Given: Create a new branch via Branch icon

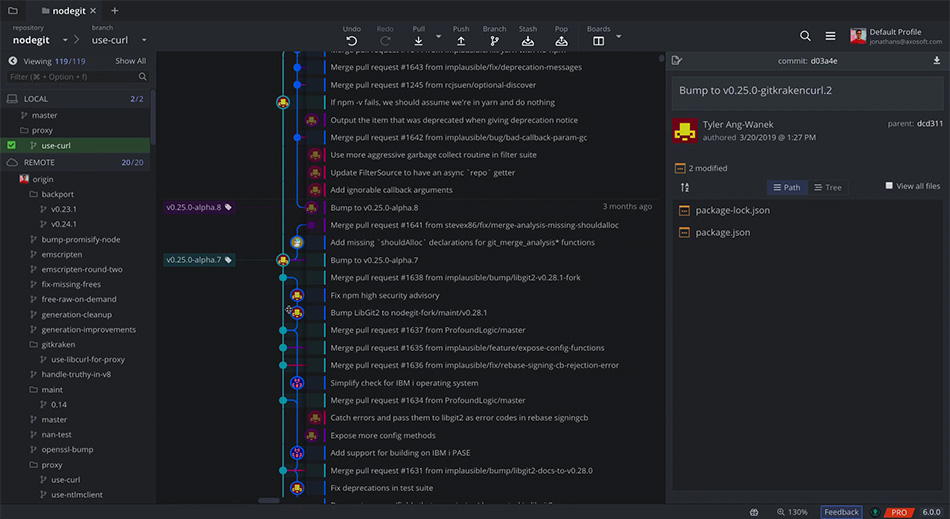Looking at the screenshot, I should [494, 41].
